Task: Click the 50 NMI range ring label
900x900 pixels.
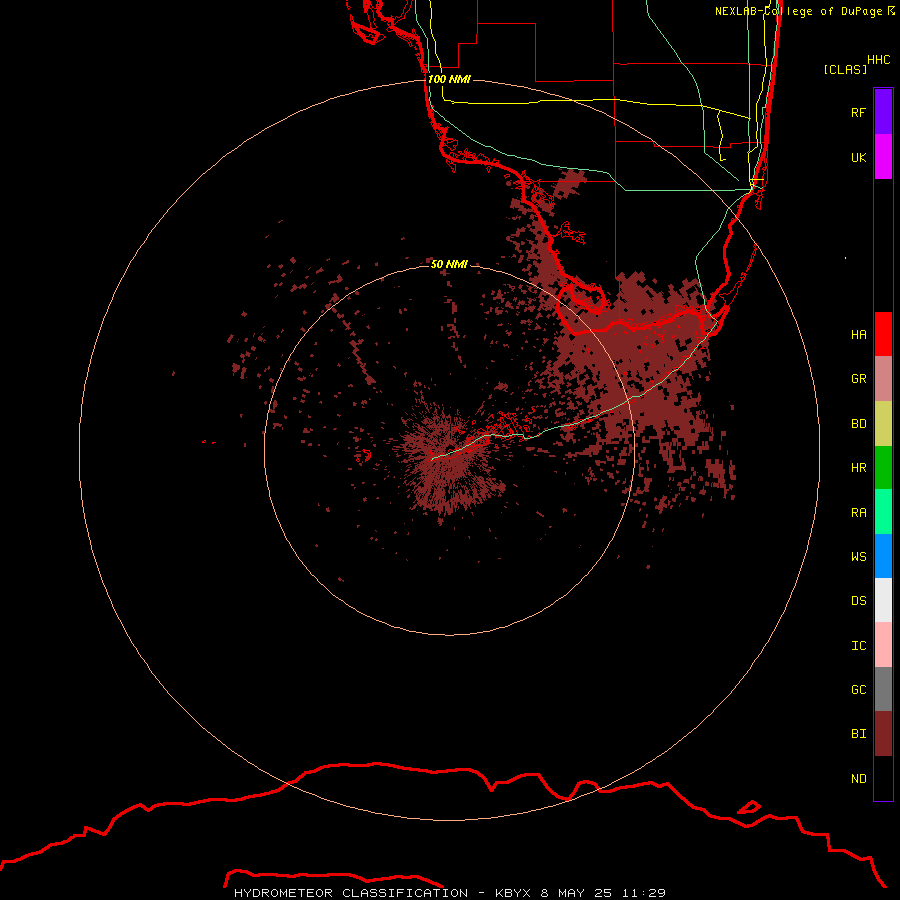Action: pyautogui.click(x=449, y=264)
